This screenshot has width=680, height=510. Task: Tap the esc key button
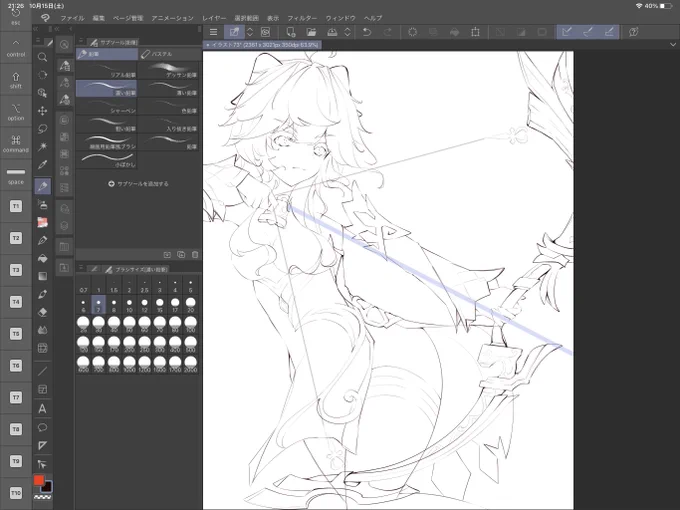click(x=16, y=16)
